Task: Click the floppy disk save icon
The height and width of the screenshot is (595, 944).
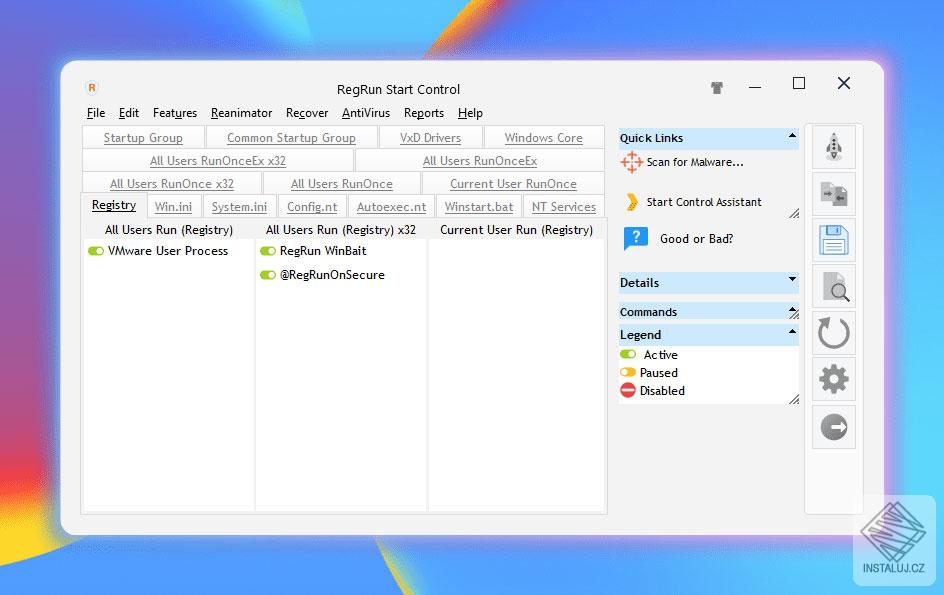Action: (834, 240)
